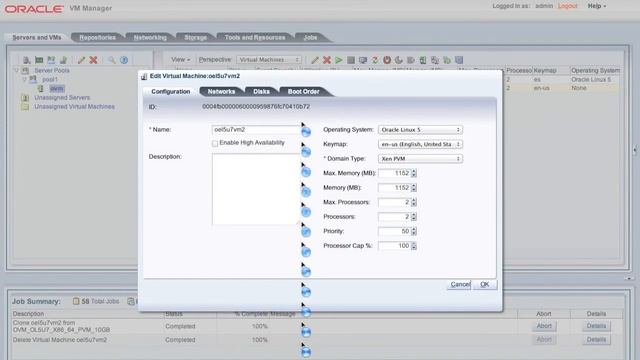Click the green clone customizer icon in VM toolbar
The height and width of the screenshot is (360, 640).
(447, 60)
